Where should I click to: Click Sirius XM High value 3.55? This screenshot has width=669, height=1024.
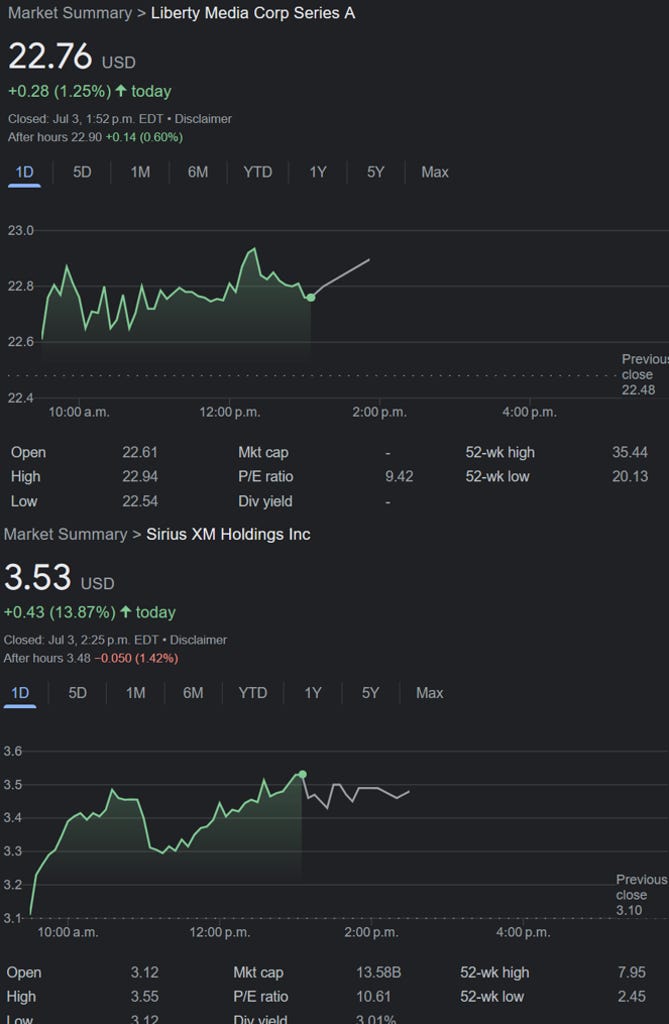144,997
